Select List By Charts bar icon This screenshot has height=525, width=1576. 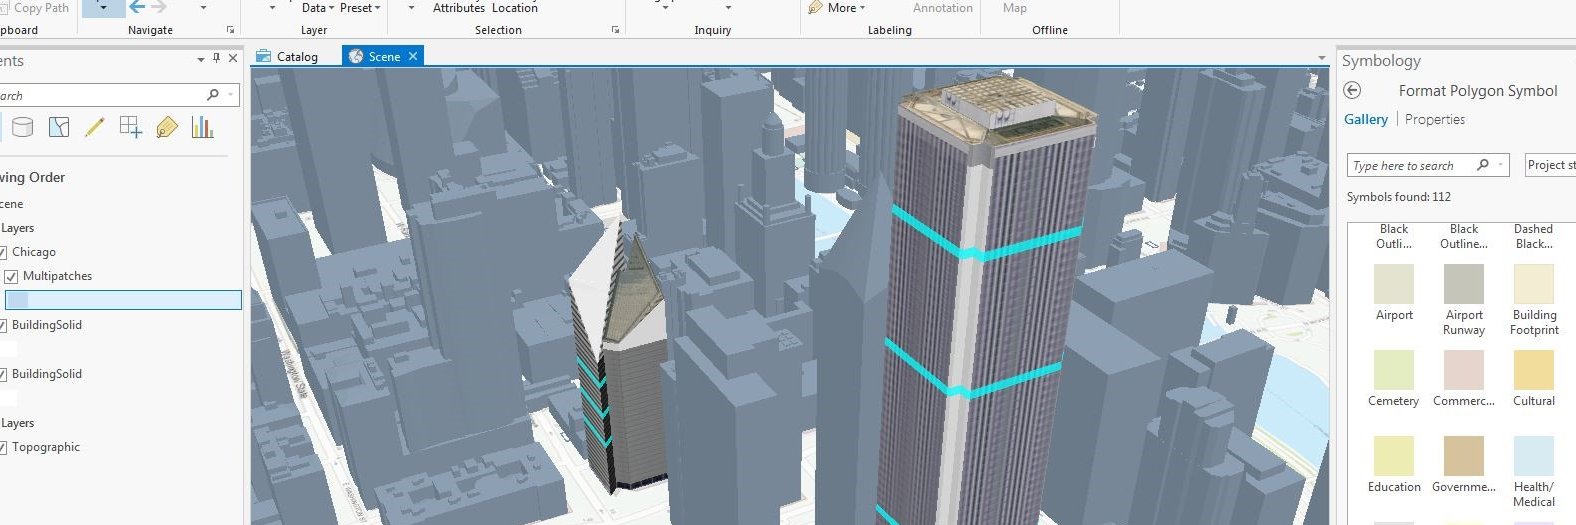pyautogui.click(x=203, y=127)
